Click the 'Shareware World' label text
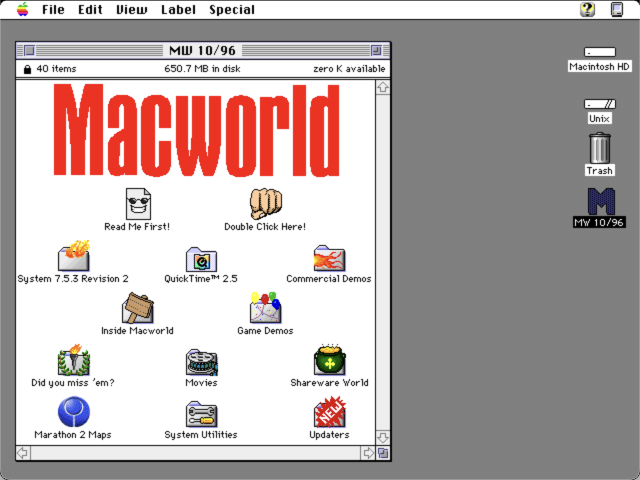The image size is (640, 480). tap(329, 382)
